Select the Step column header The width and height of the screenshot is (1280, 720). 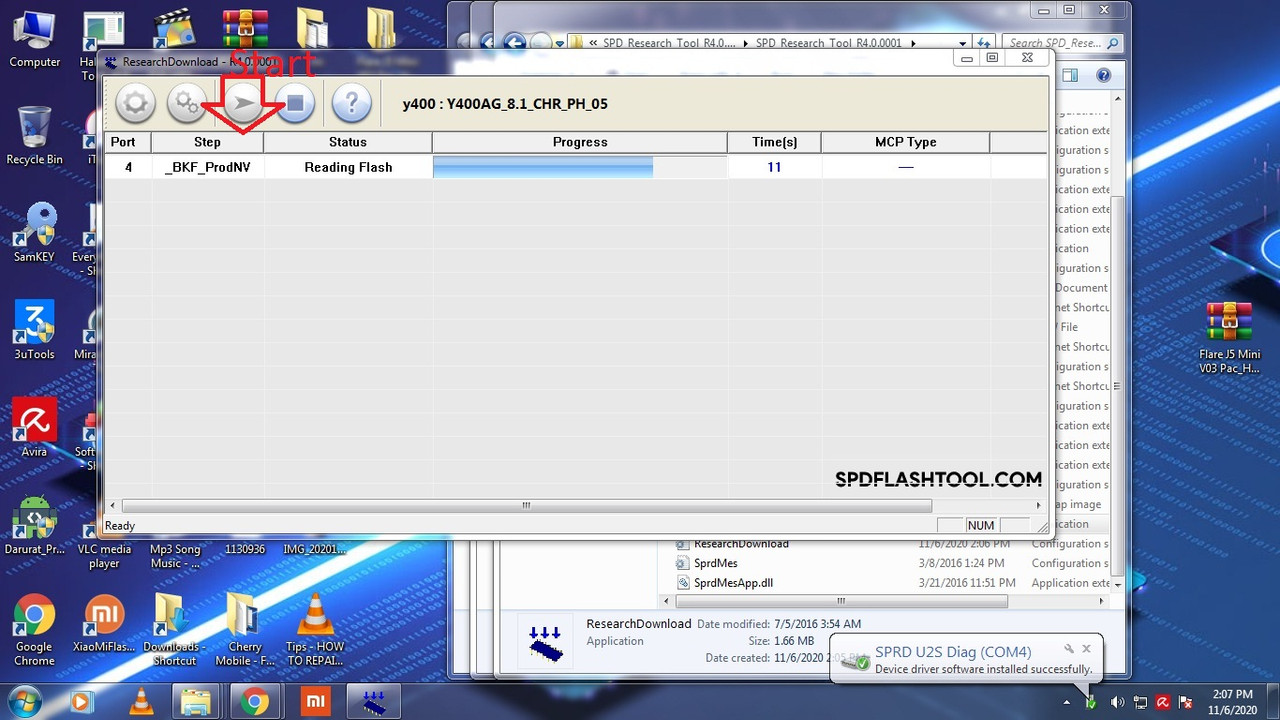click(207, 142)
